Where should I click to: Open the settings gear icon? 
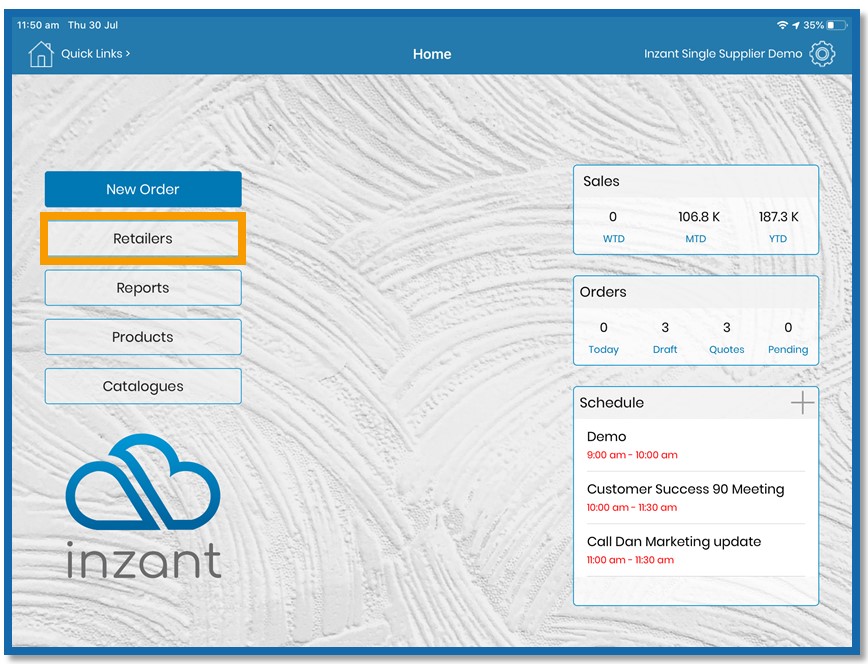[822, 54]
